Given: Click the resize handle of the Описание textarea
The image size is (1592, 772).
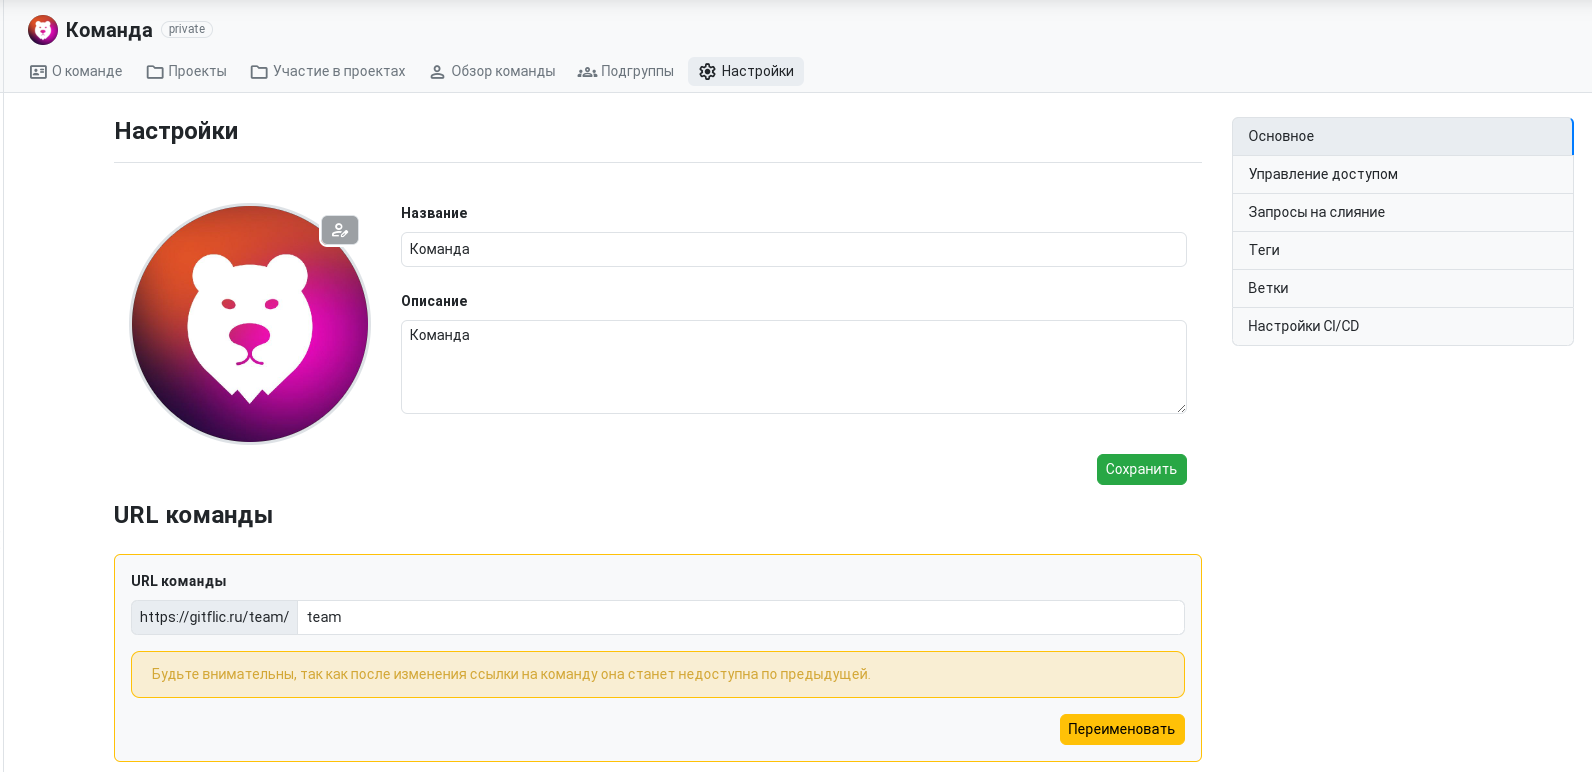Looking at the screenshot, I should [1181, 408].
